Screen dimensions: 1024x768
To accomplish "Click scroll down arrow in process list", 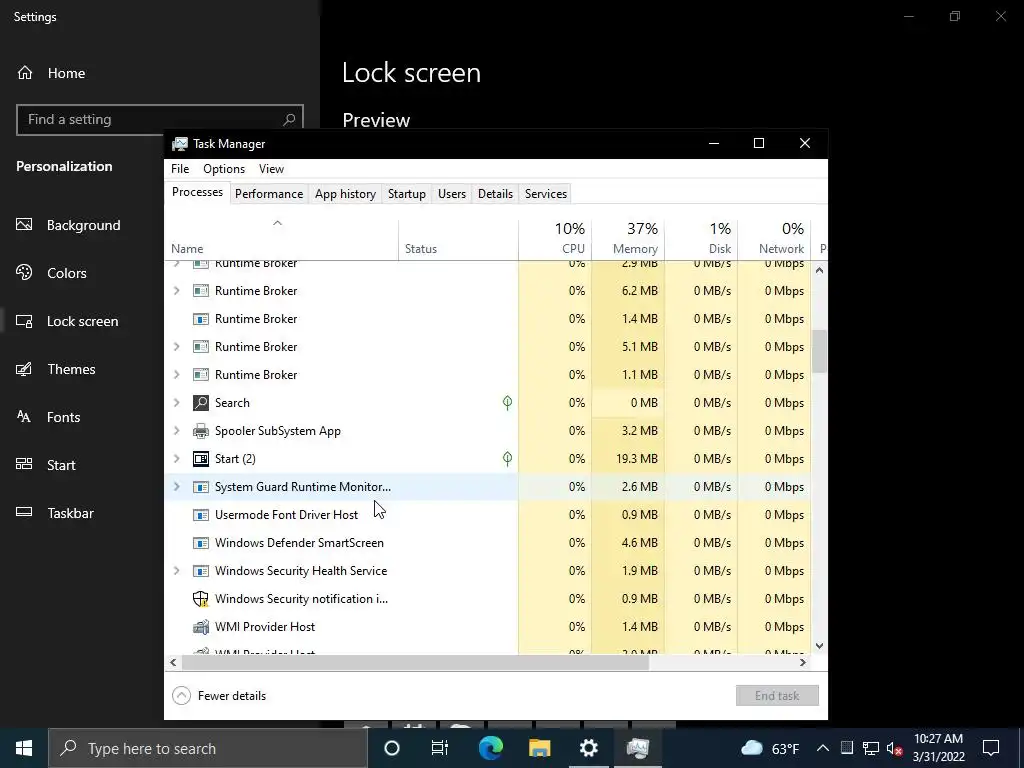I will [x=820, y=646].
